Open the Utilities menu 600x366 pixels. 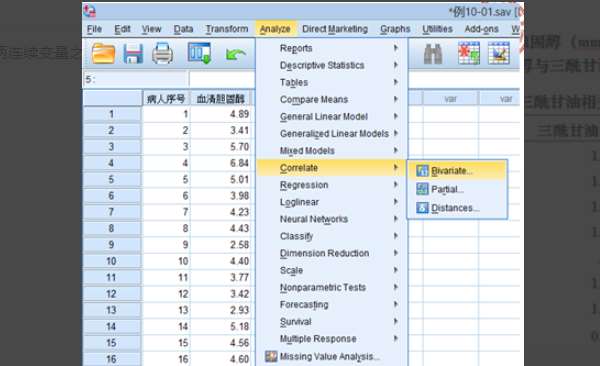[x=437, y=29]
